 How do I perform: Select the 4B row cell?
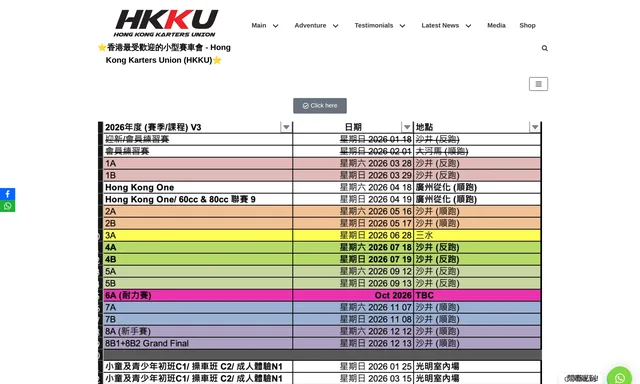(198, 259)
